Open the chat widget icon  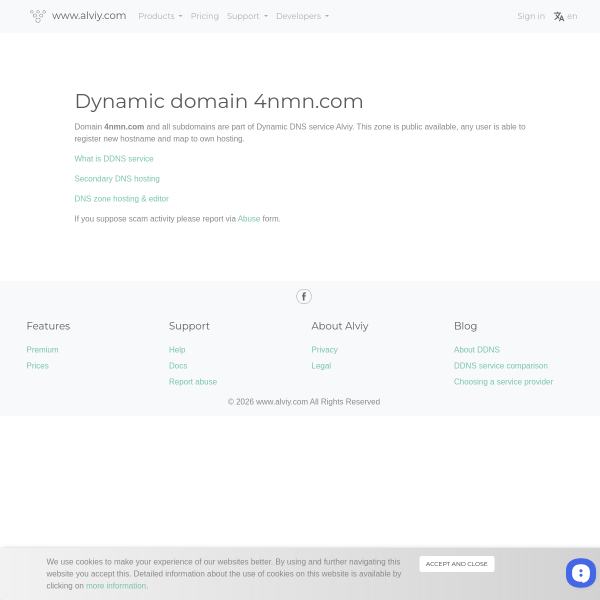point(580,573)
